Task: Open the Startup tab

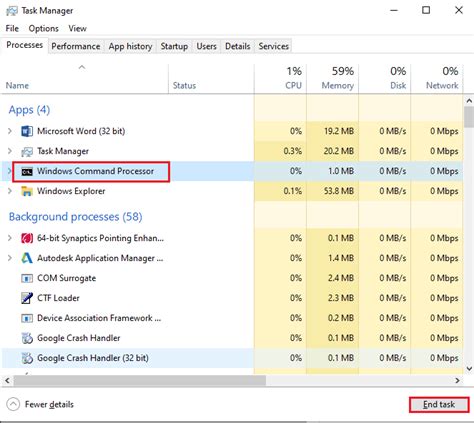Action: click(174, 46)
